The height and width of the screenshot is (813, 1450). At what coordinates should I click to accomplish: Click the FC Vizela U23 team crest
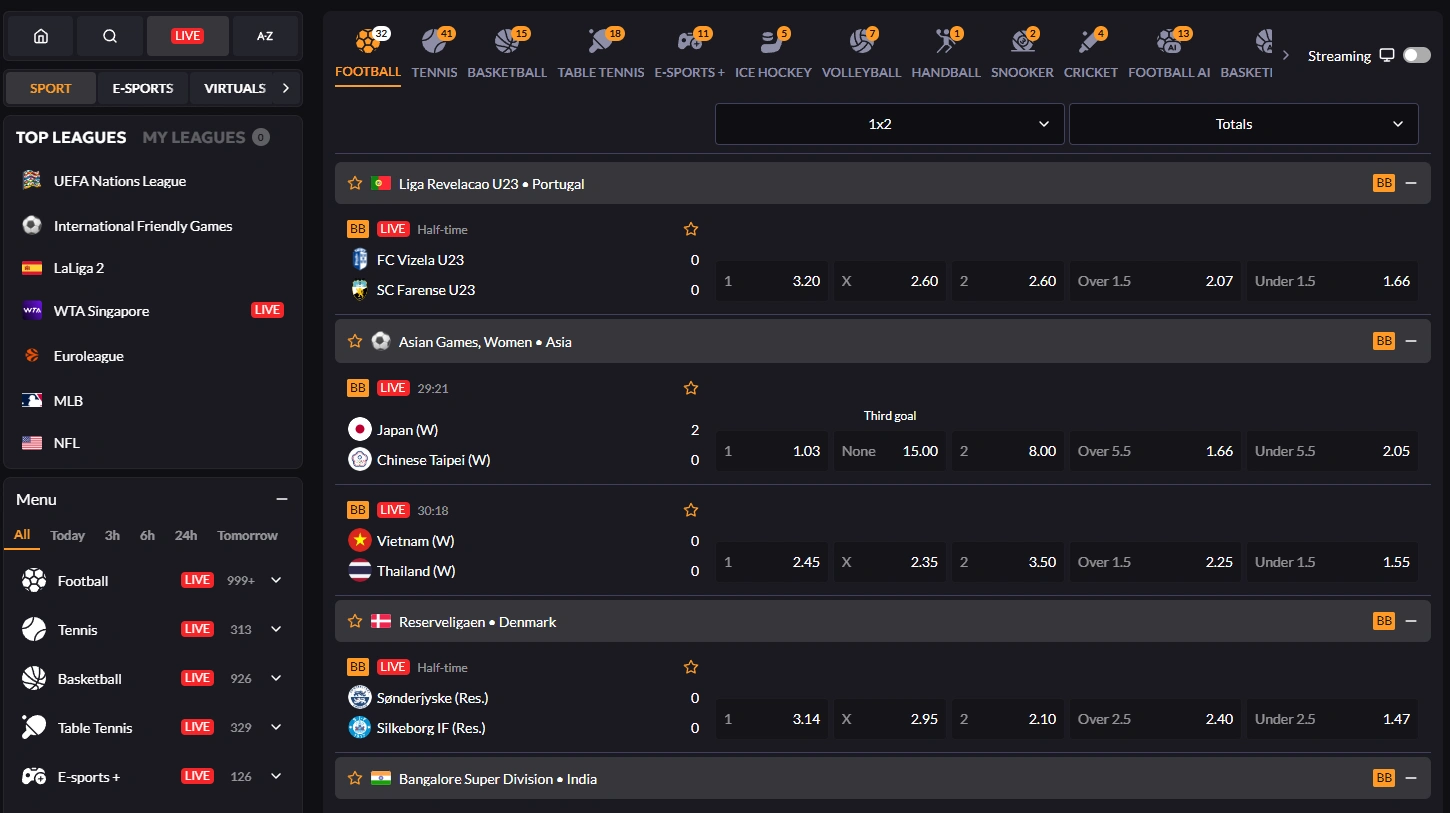coord(360,260)
